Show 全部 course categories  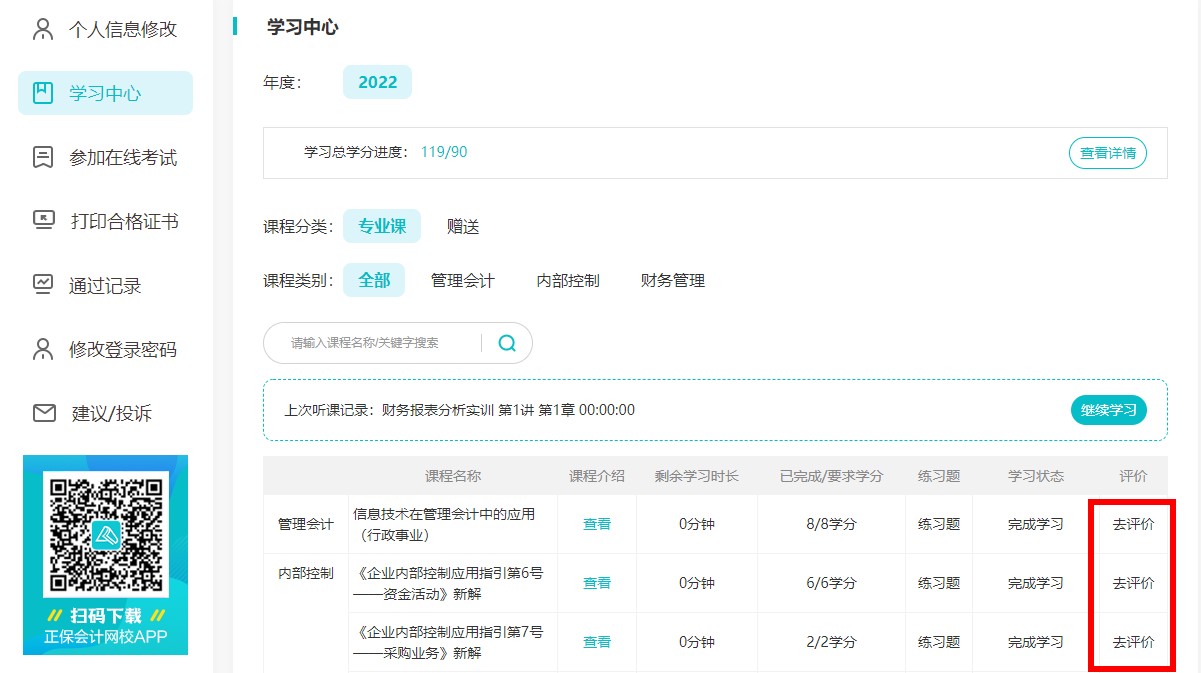click(374, 281)
